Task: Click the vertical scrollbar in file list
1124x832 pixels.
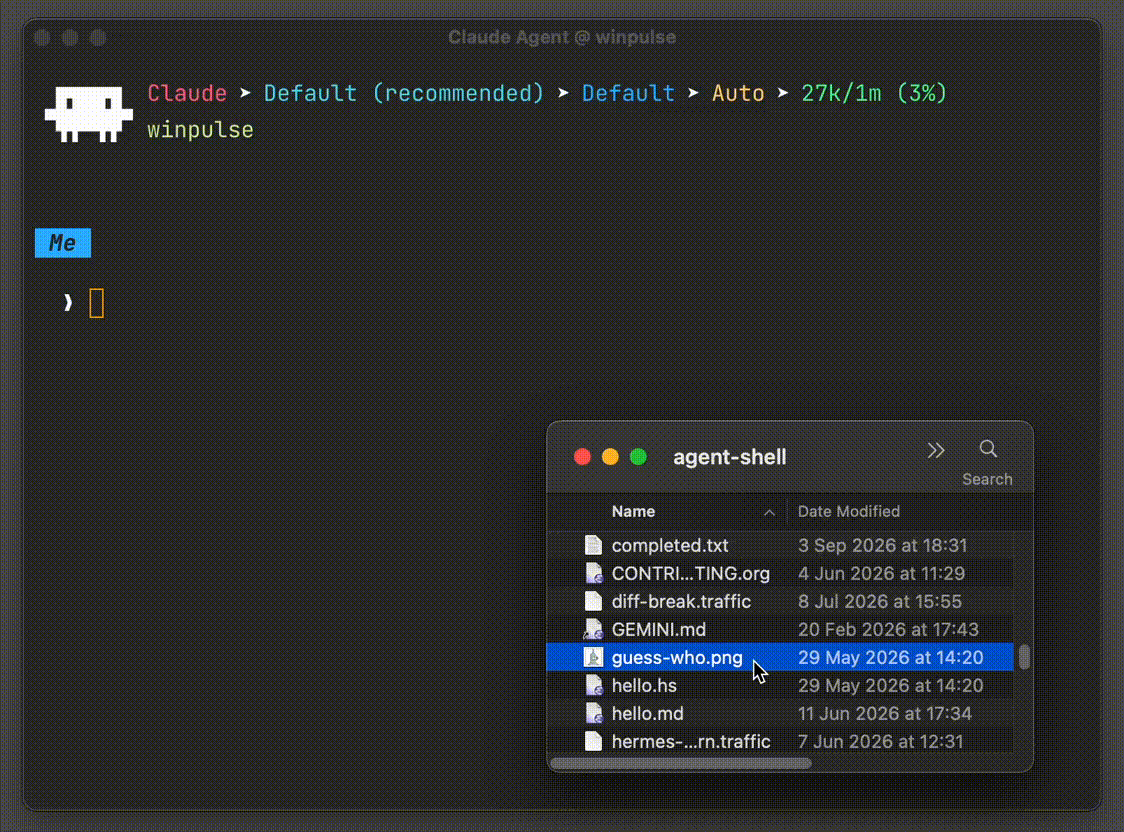Action: (x=1024, y=656)
